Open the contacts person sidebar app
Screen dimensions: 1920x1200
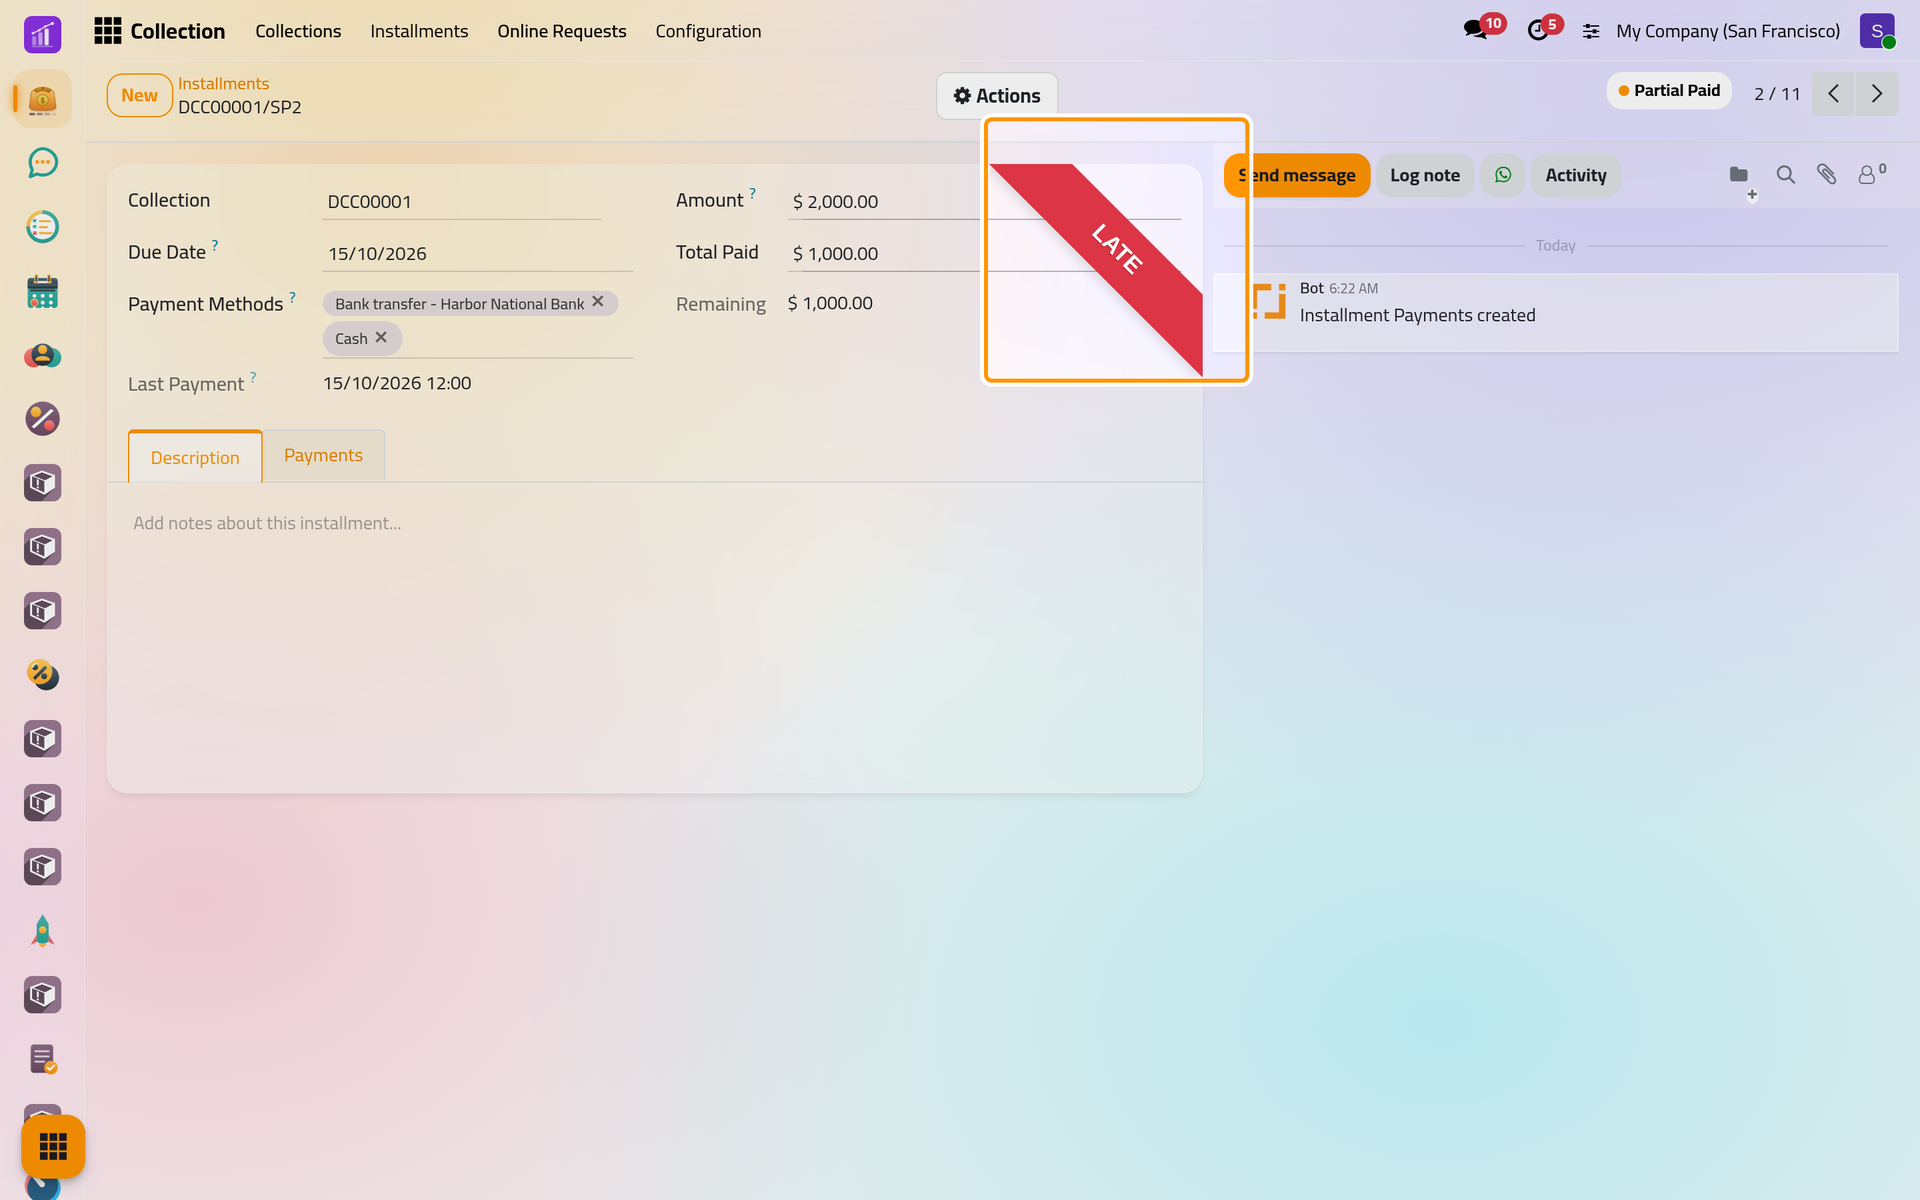[42, 355]
